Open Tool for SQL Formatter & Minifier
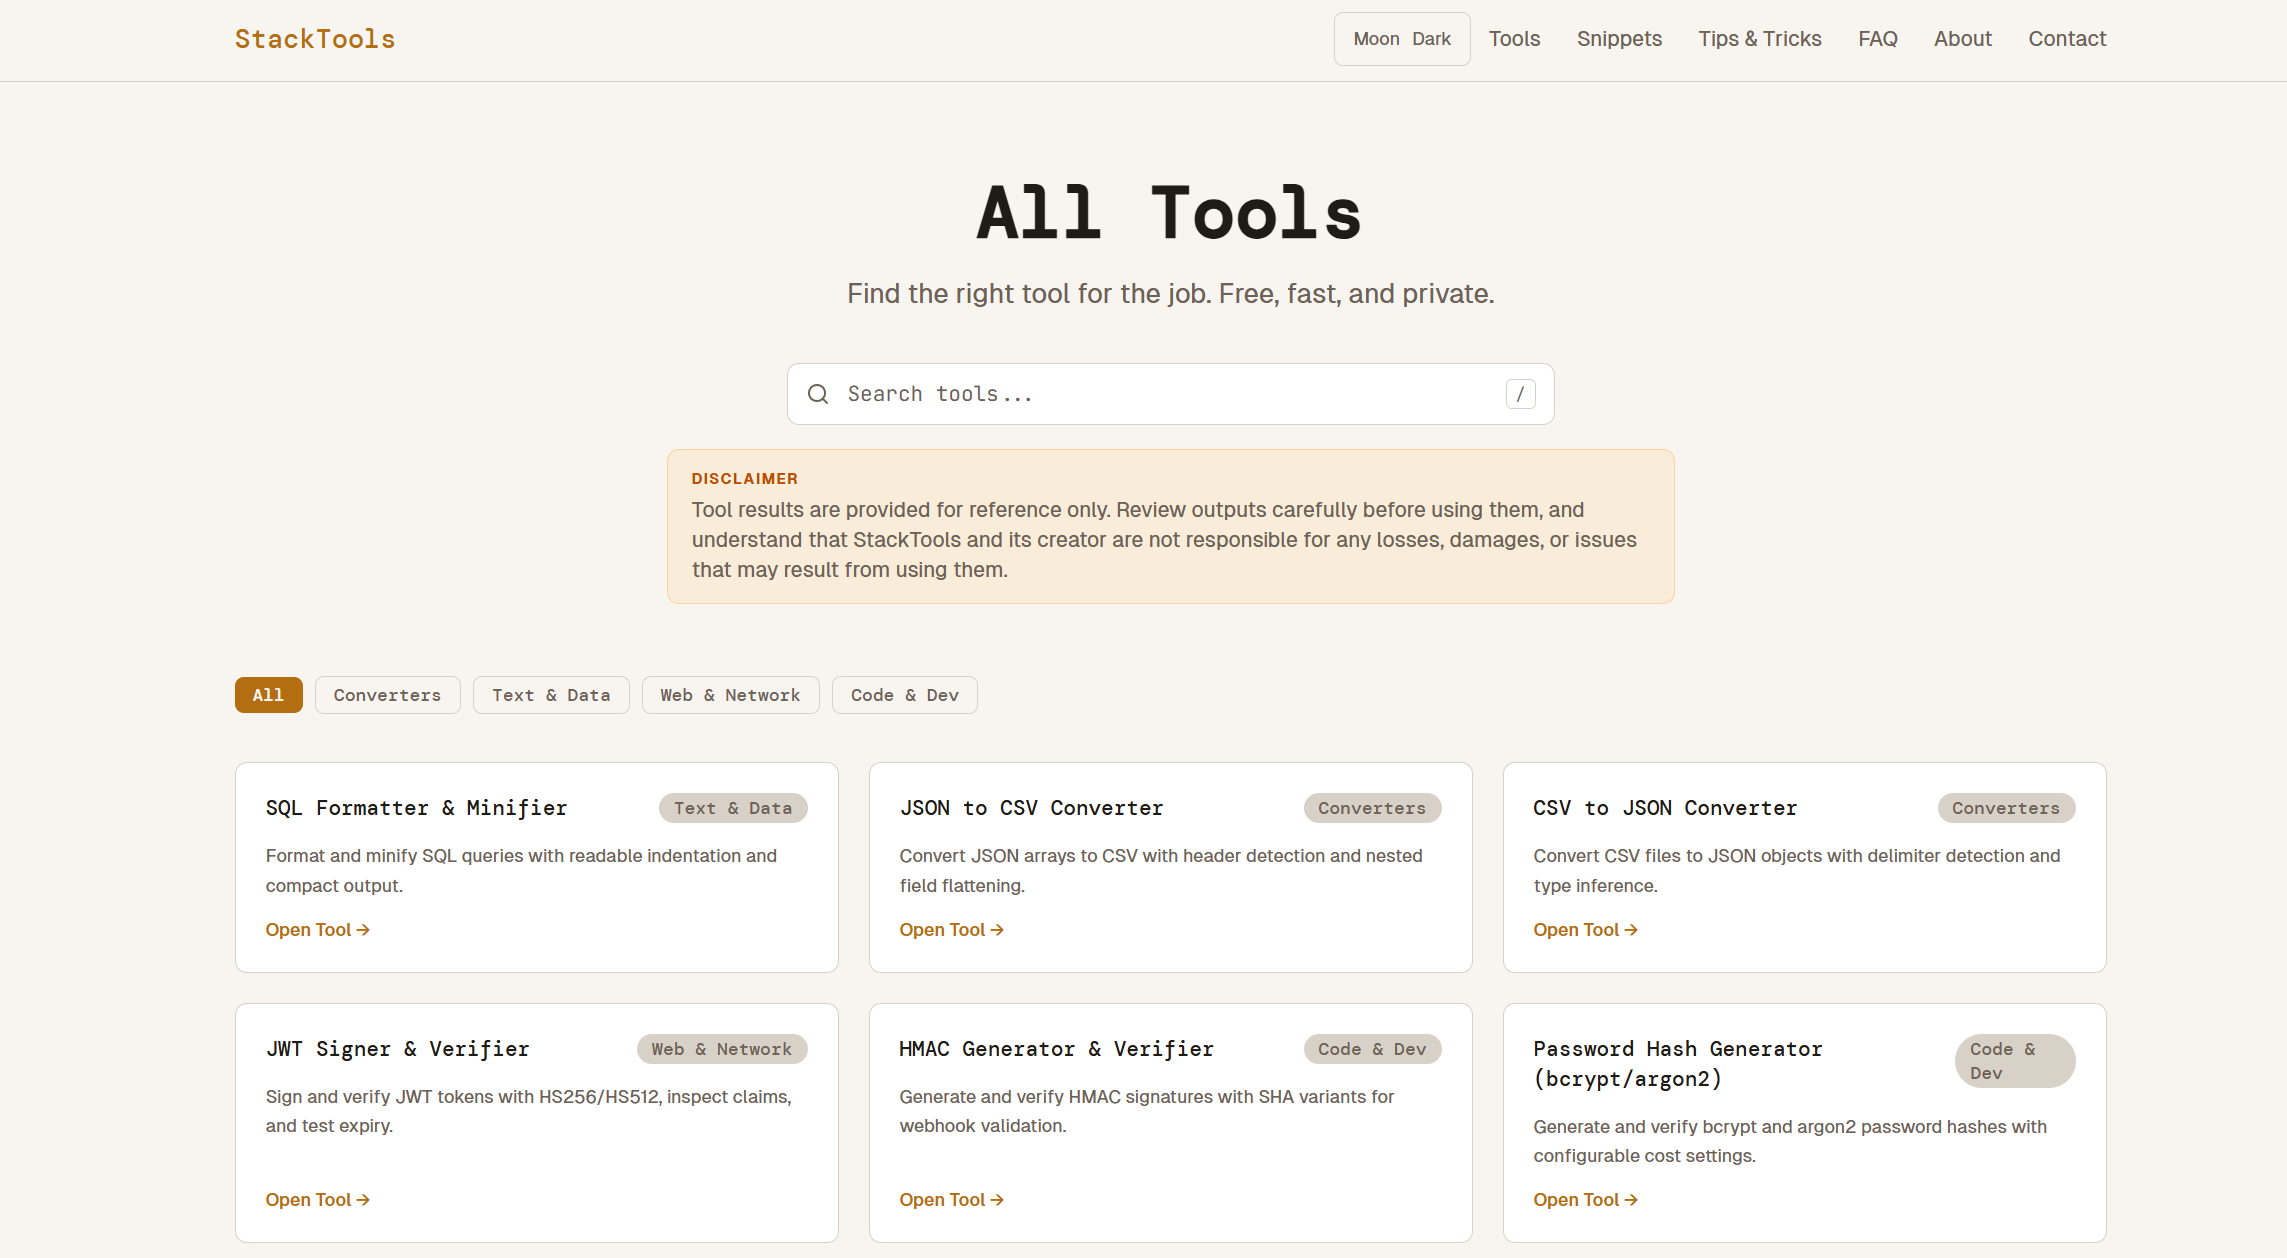Viewport: 2287px width, 1258px height. pos(318,930)
